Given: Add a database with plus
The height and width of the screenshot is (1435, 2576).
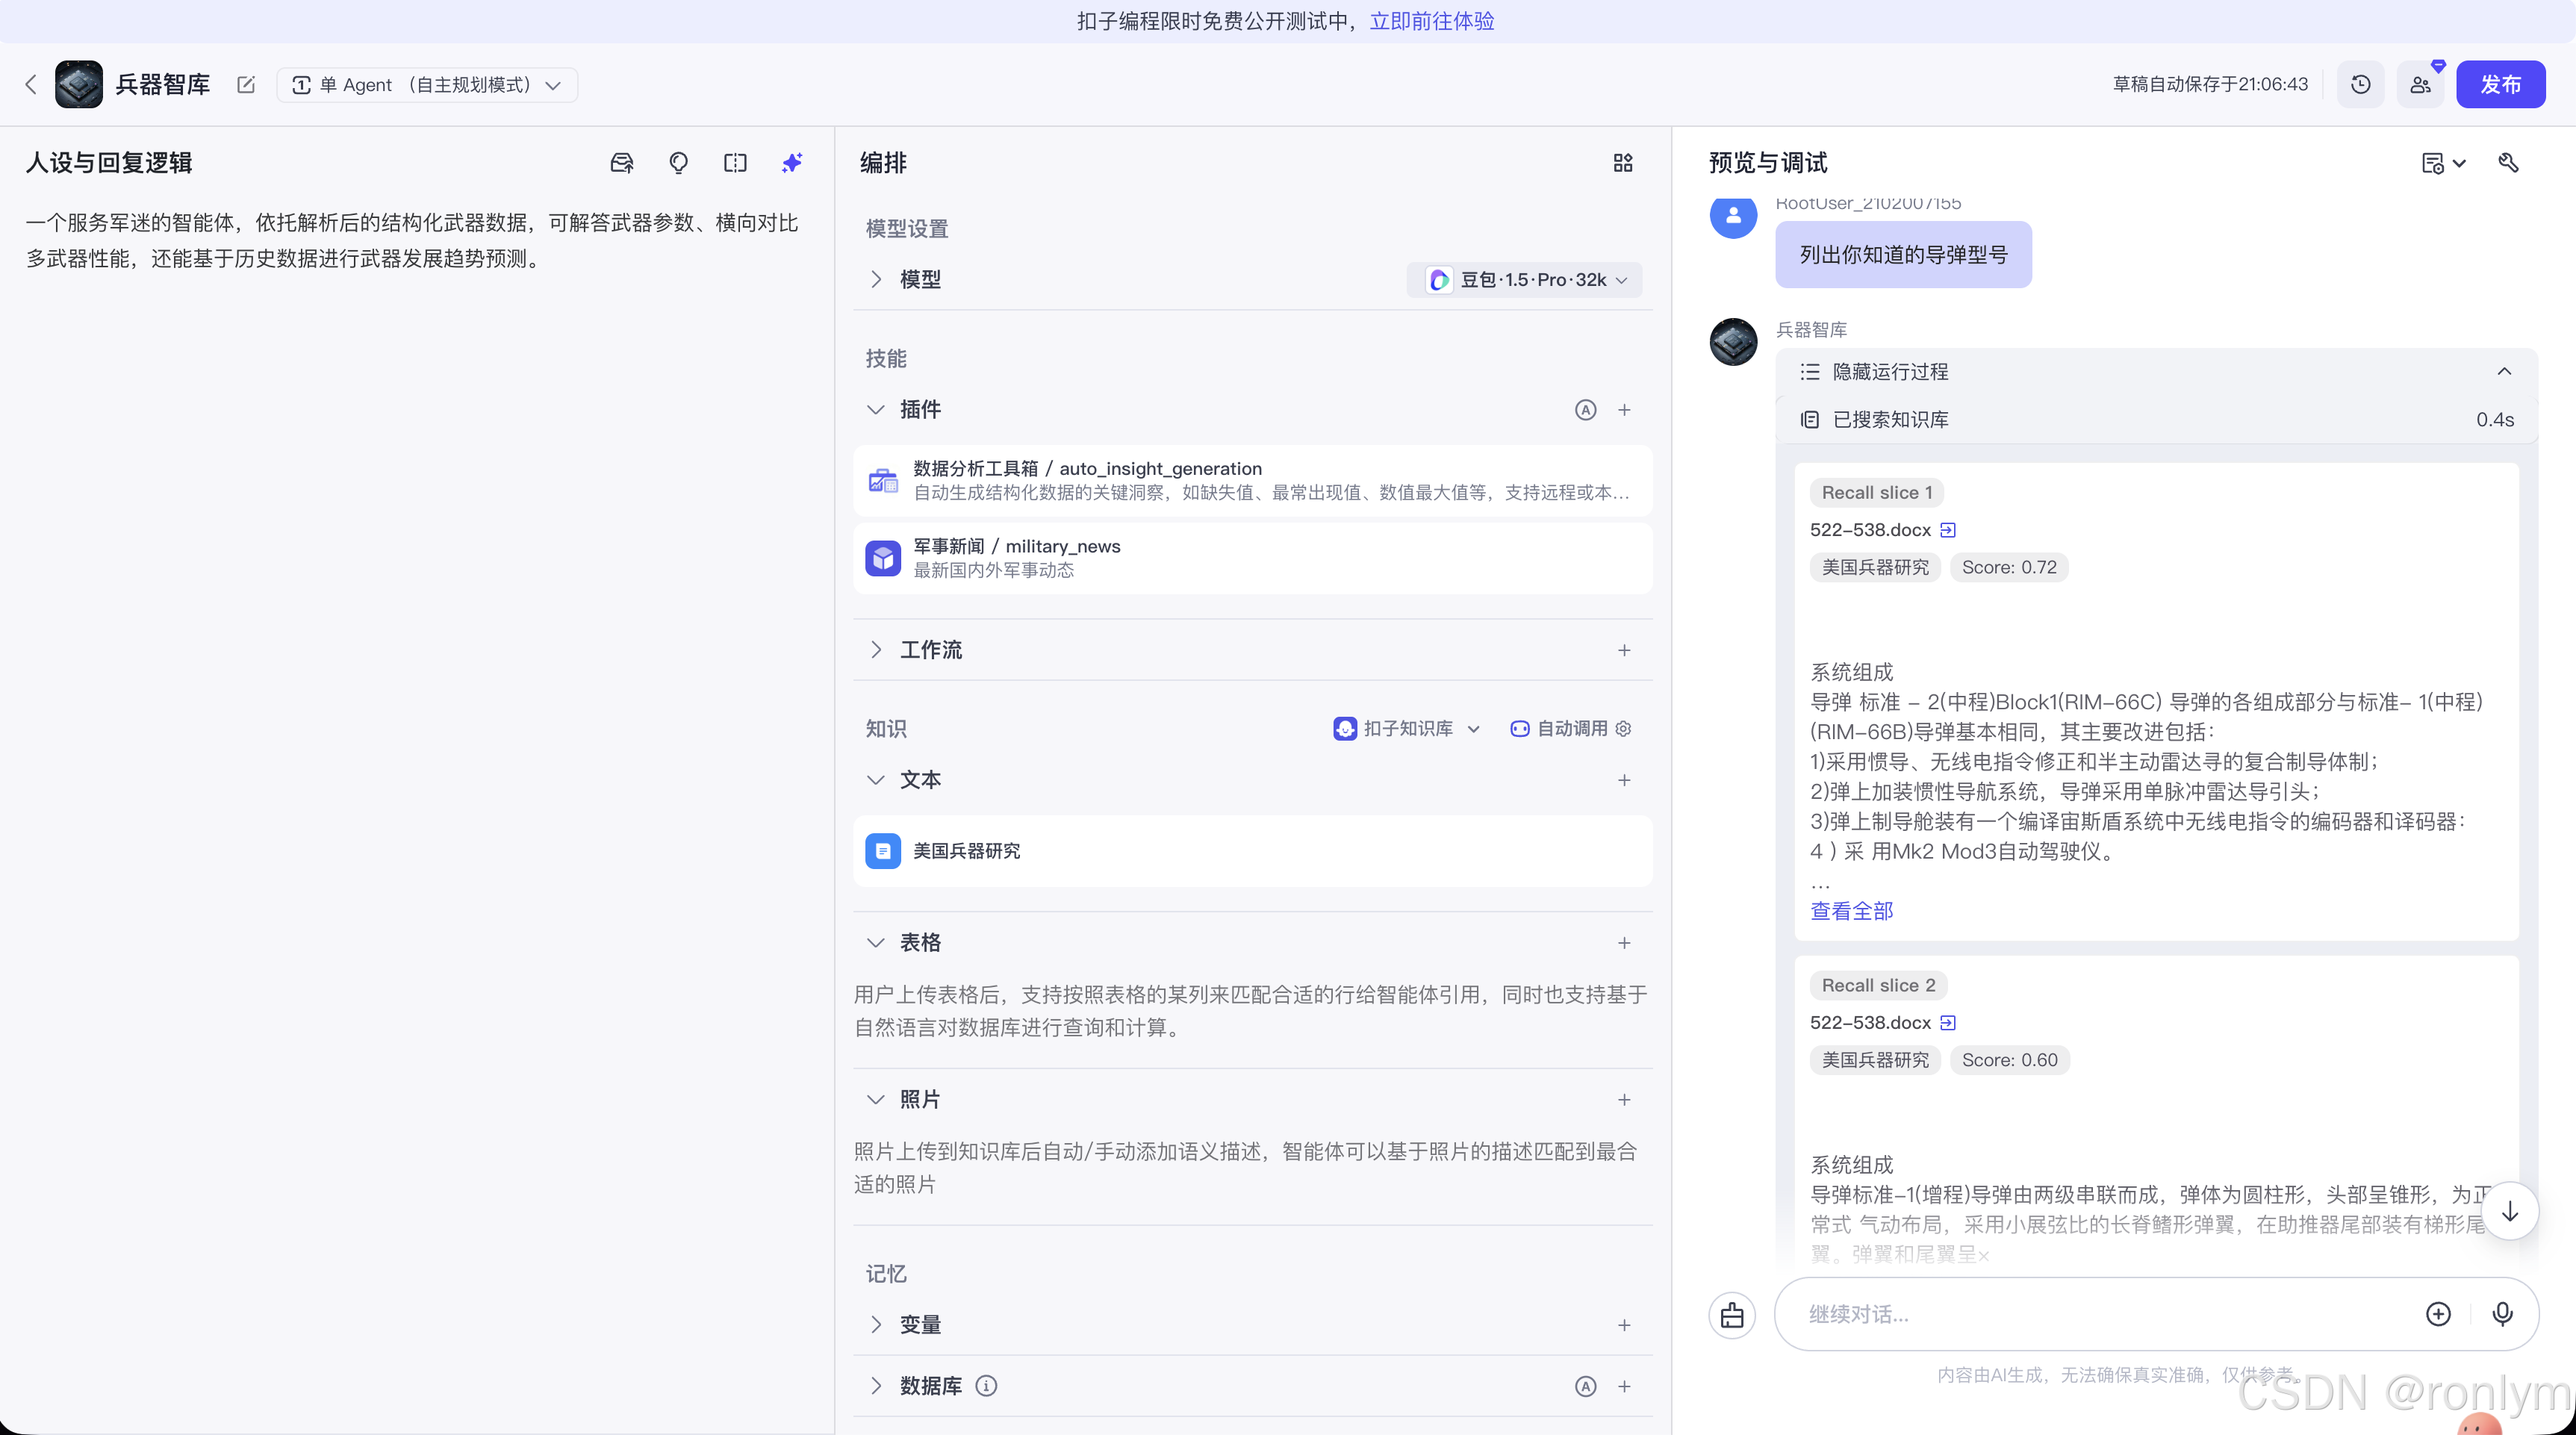Looking at the screenshot, I should tap(1625, 1386).
